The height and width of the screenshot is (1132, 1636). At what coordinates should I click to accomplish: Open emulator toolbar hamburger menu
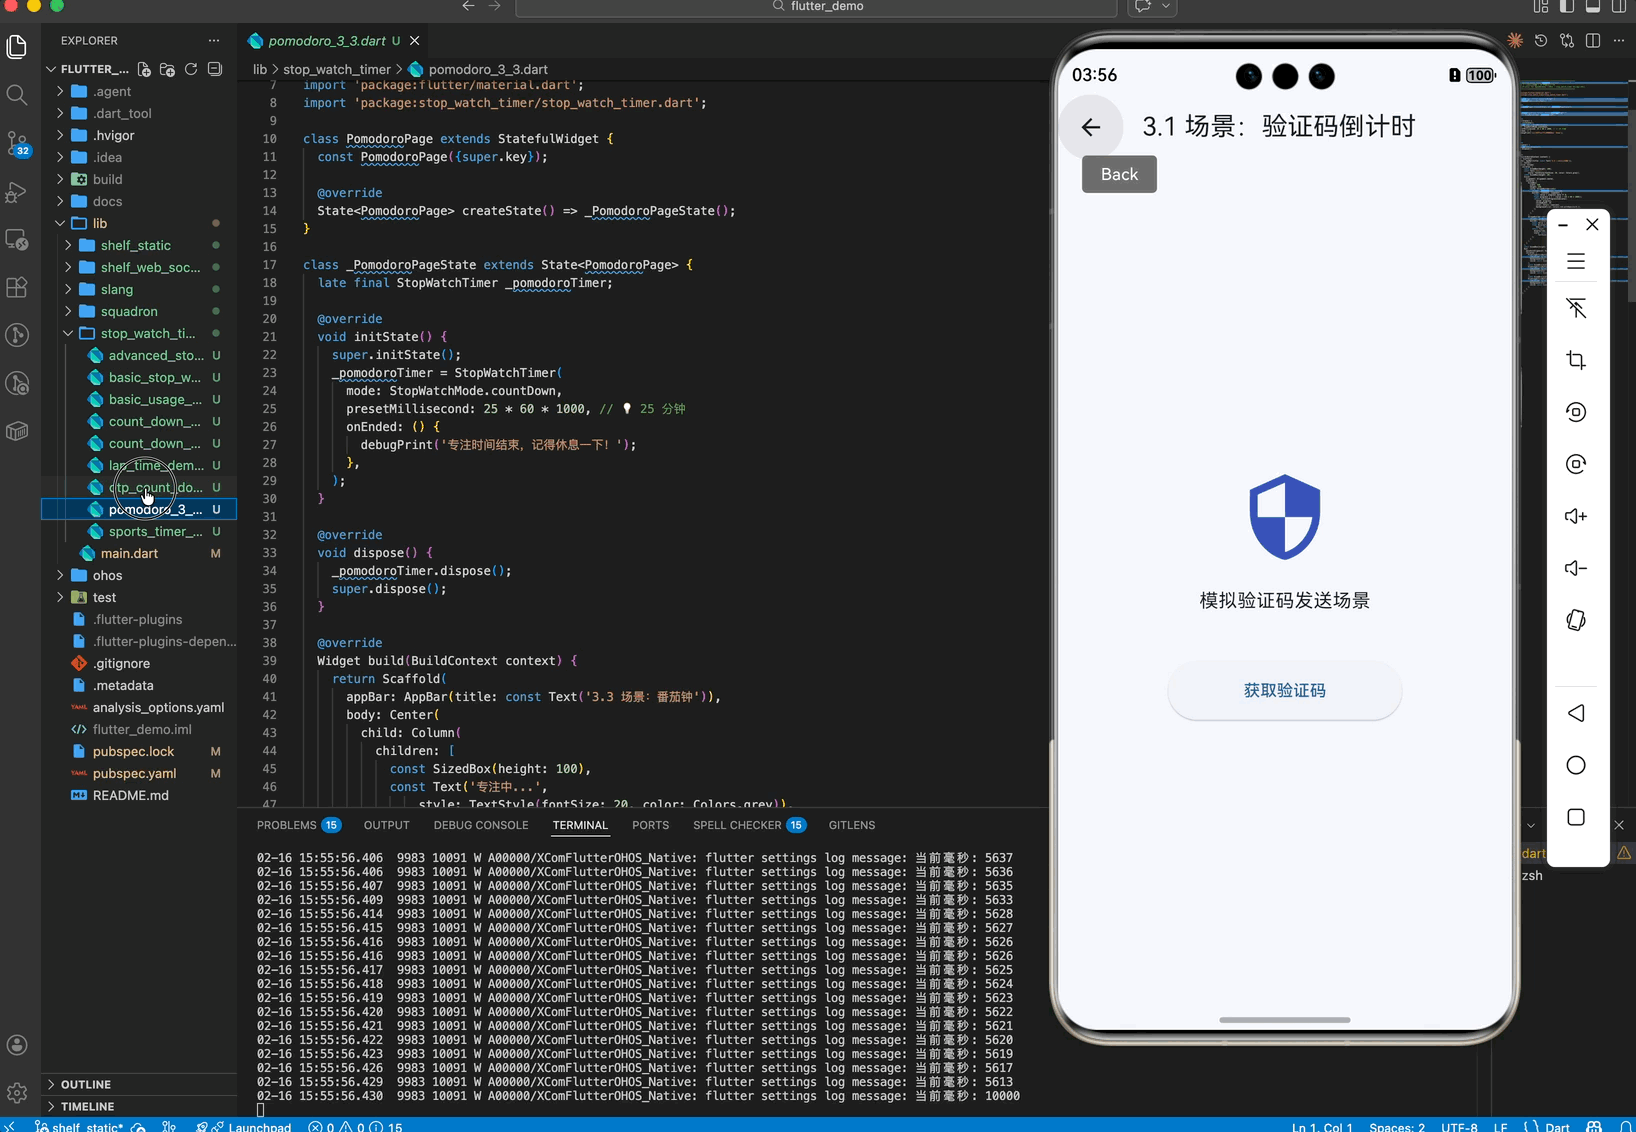tap(1576, 262)
